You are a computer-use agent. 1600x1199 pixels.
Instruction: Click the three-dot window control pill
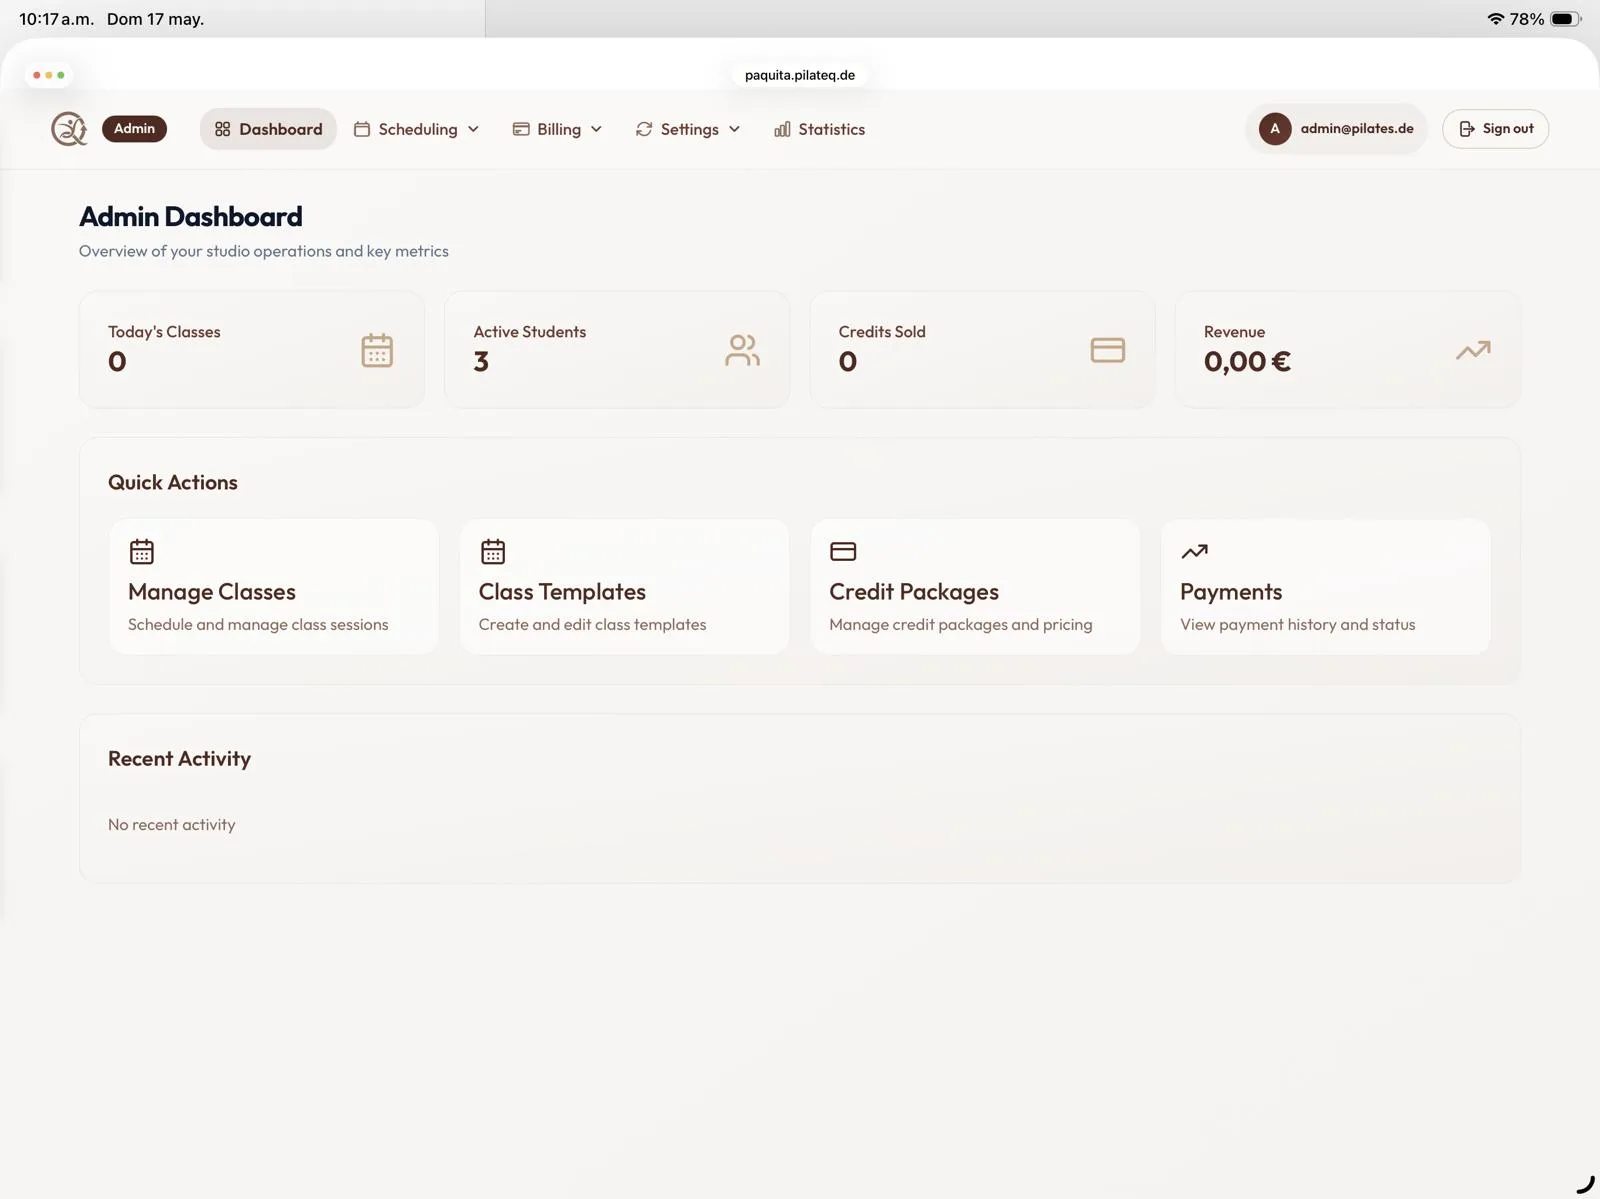point(48,75)
